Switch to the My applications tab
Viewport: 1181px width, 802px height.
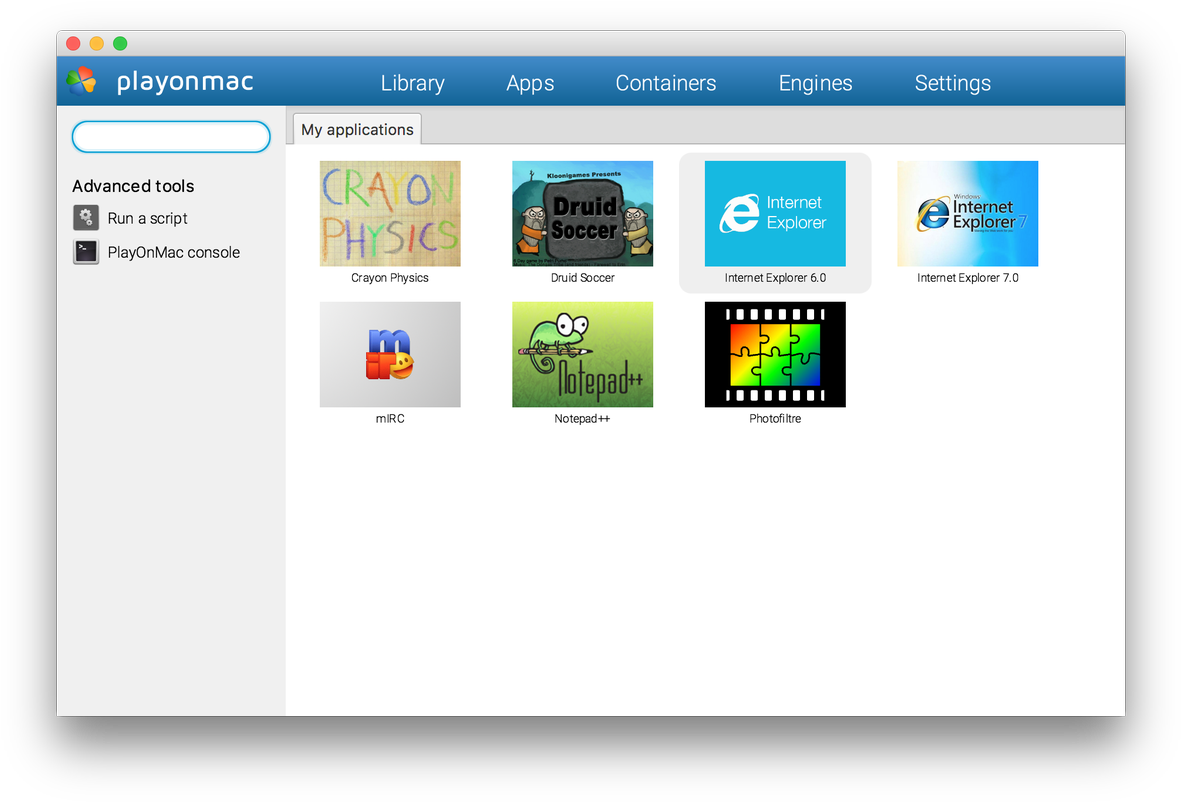(x=356, y=129)
